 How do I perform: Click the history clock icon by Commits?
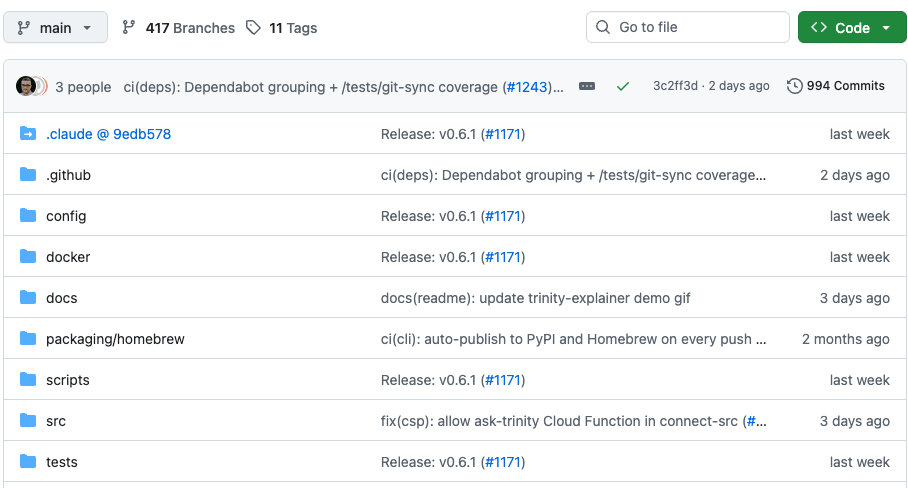pos(794,86)
